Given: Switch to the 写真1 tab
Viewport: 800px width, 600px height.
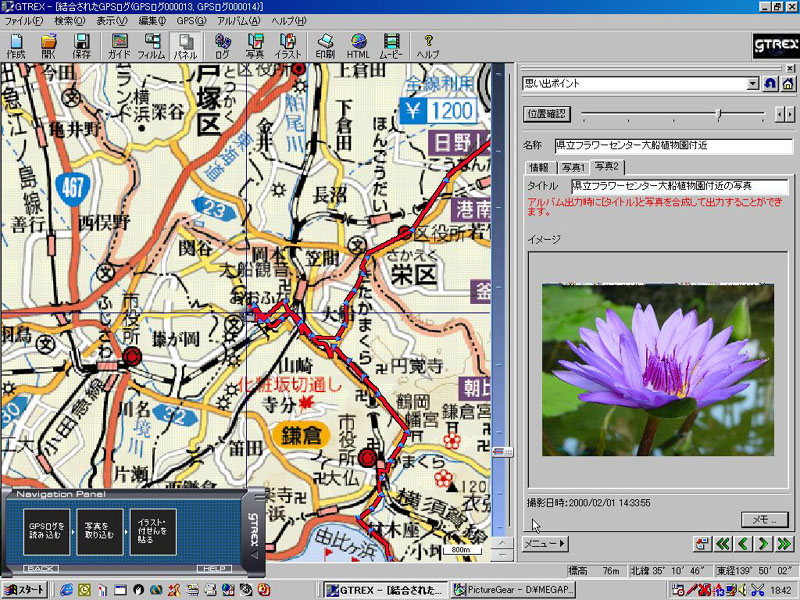Looking at the screenshot, I should (x=573, y=167).
